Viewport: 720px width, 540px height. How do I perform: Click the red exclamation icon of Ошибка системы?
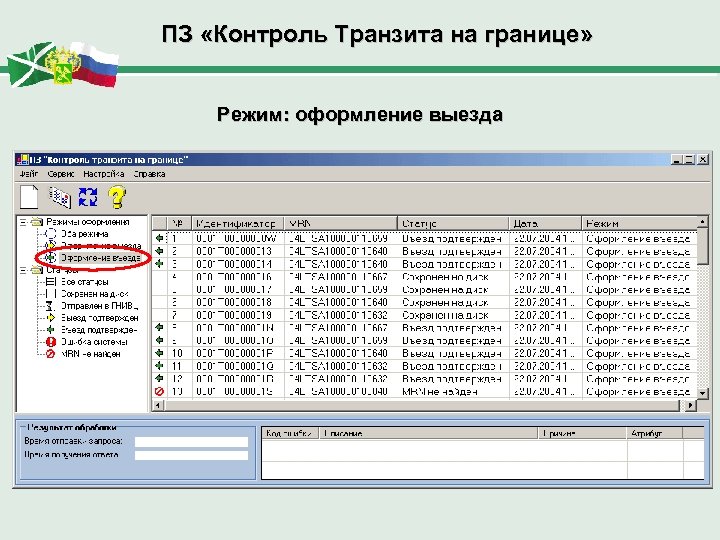[x=51, y=342]
